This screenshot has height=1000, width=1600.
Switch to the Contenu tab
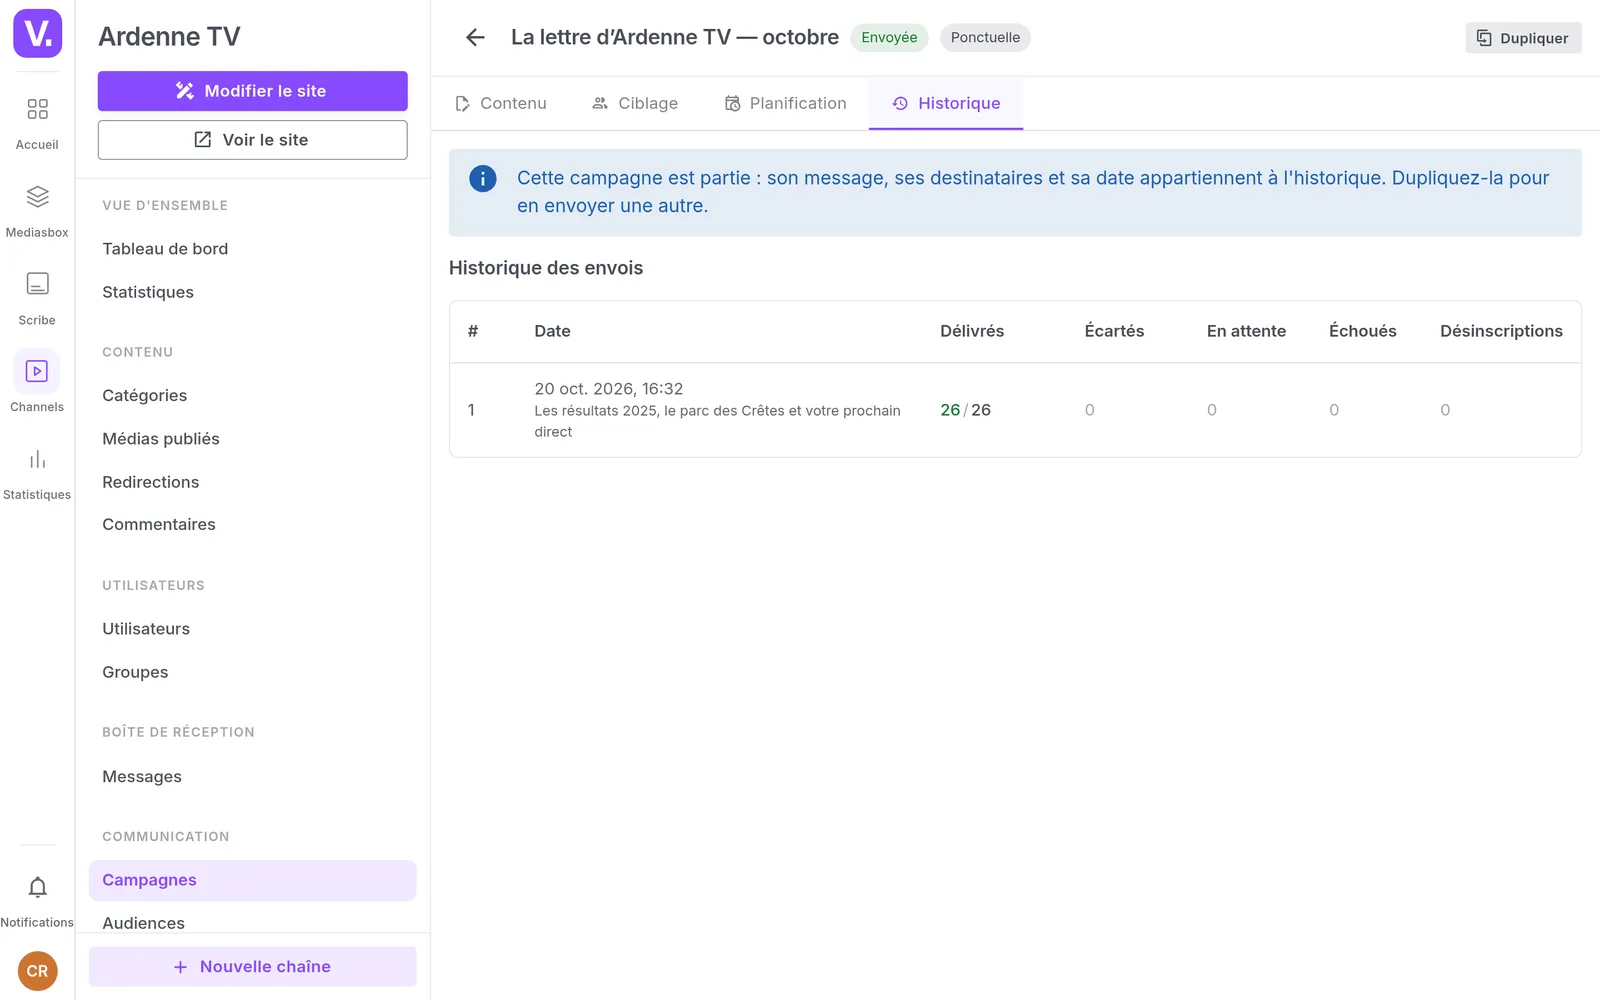point(501,103)
